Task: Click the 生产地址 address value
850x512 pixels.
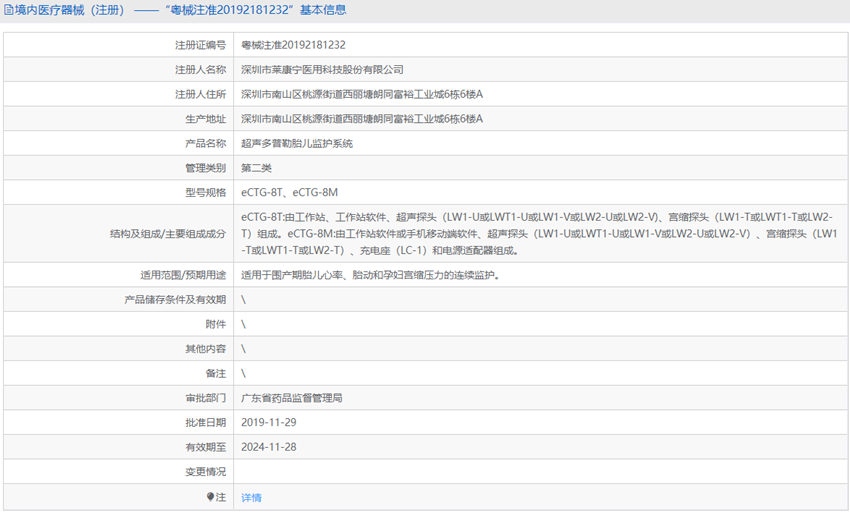Action: [x=362, y=119]
